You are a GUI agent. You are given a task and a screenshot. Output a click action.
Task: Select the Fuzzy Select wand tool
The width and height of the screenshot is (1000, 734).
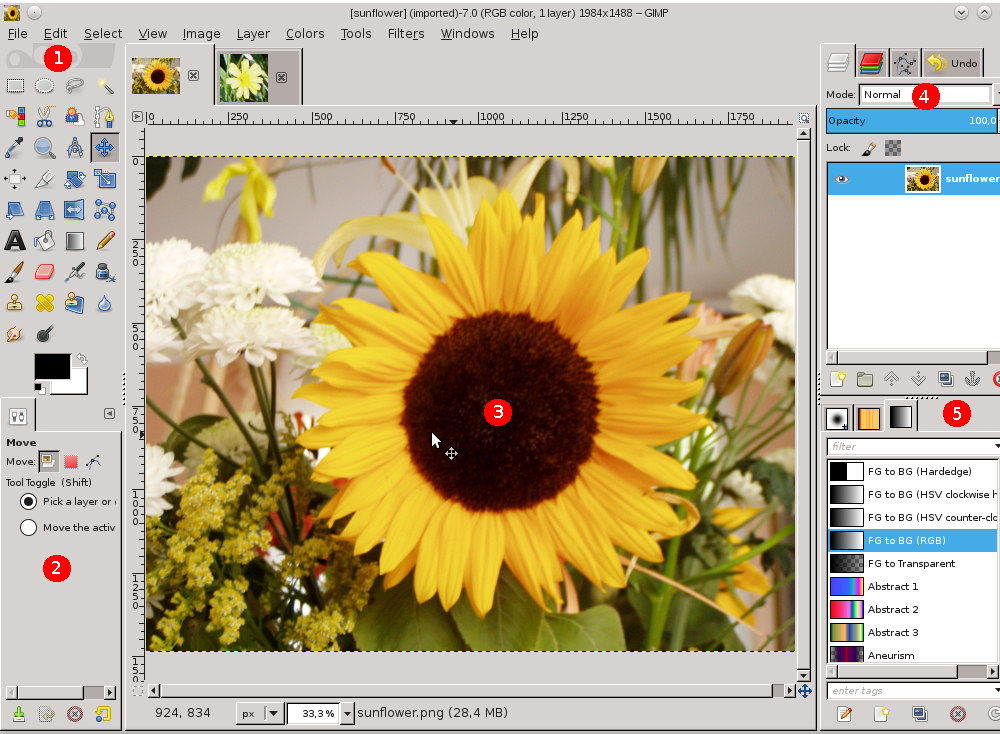[x=104, y=85]
